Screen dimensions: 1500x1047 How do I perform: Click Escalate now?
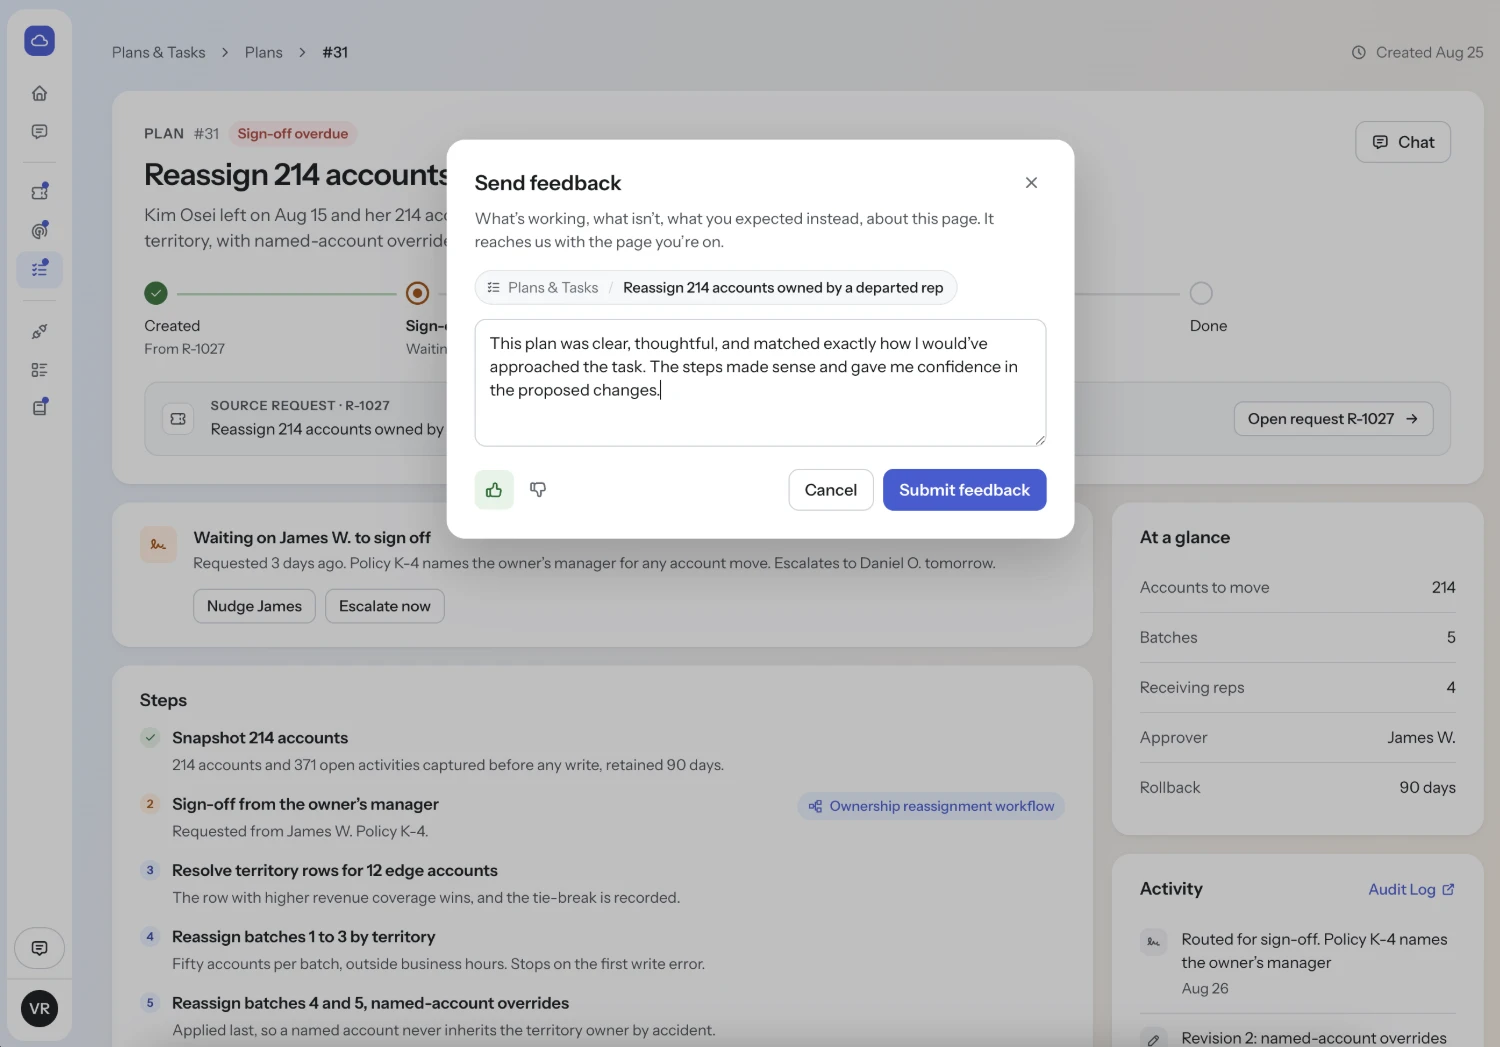tap(385, 606)
